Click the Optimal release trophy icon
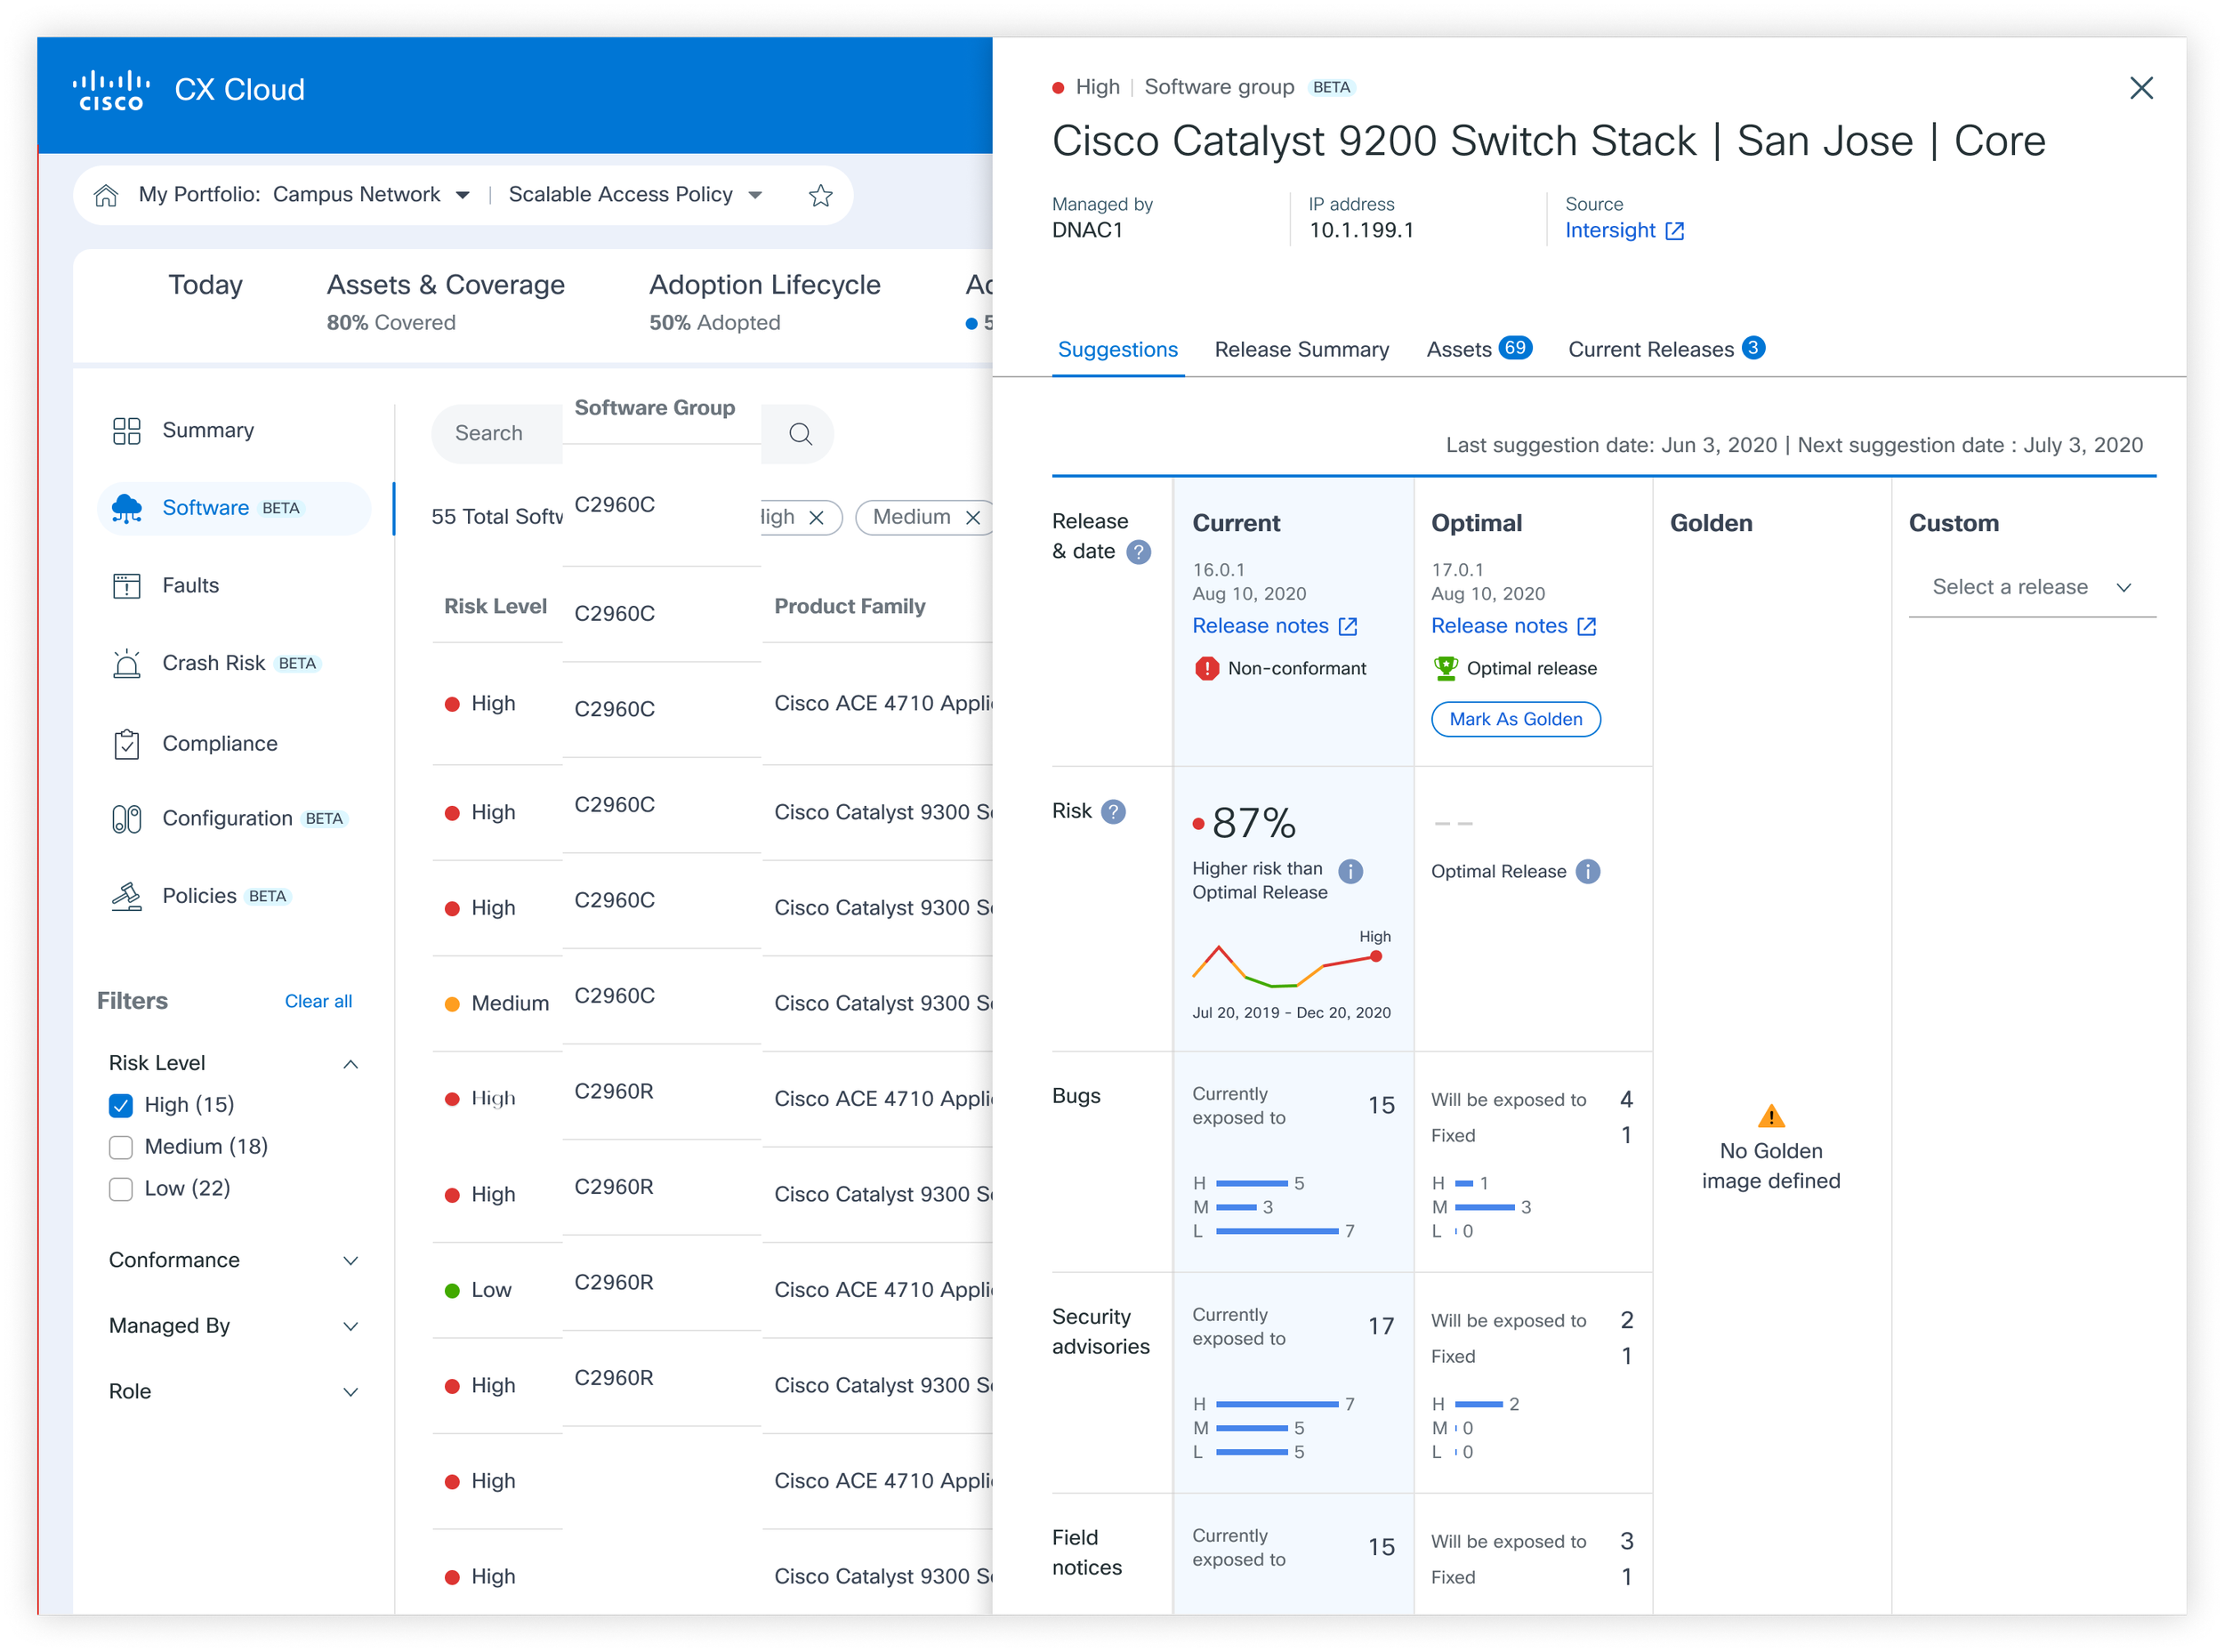Image resolution: width=2224 pixels, height=1652 pixels. point(1445,668)
